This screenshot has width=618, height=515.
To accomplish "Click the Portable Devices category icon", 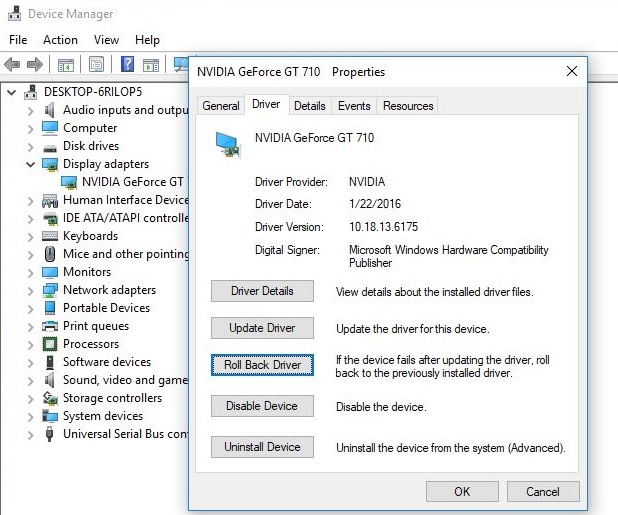I will (50, 308).
